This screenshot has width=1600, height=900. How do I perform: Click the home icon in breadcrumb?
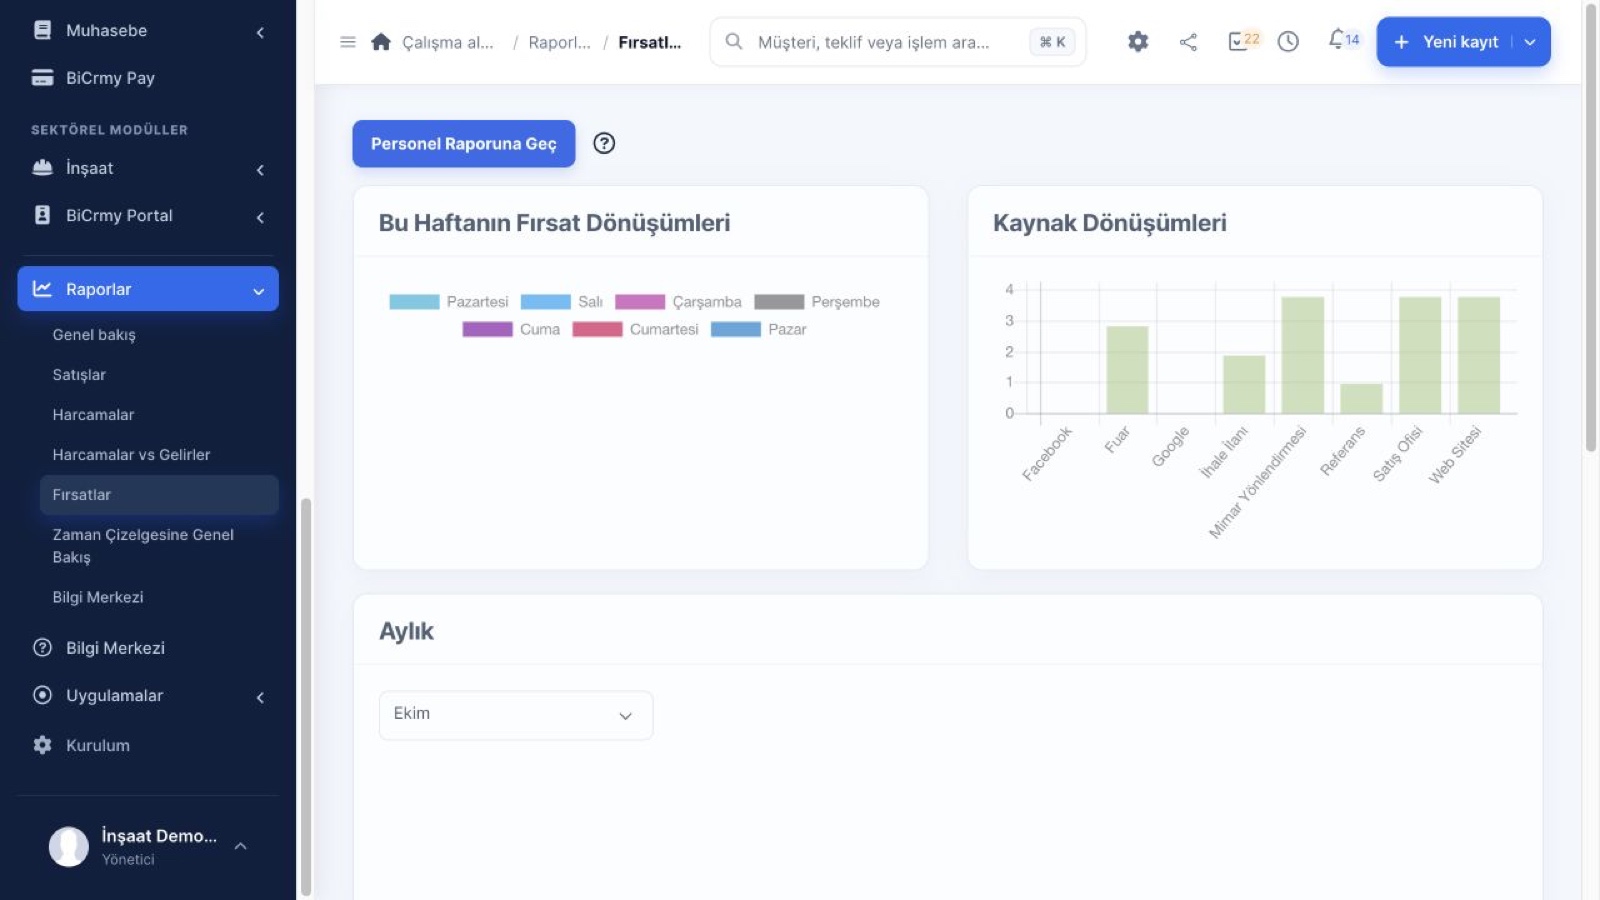pyautogui.click(x=380, y=42)
